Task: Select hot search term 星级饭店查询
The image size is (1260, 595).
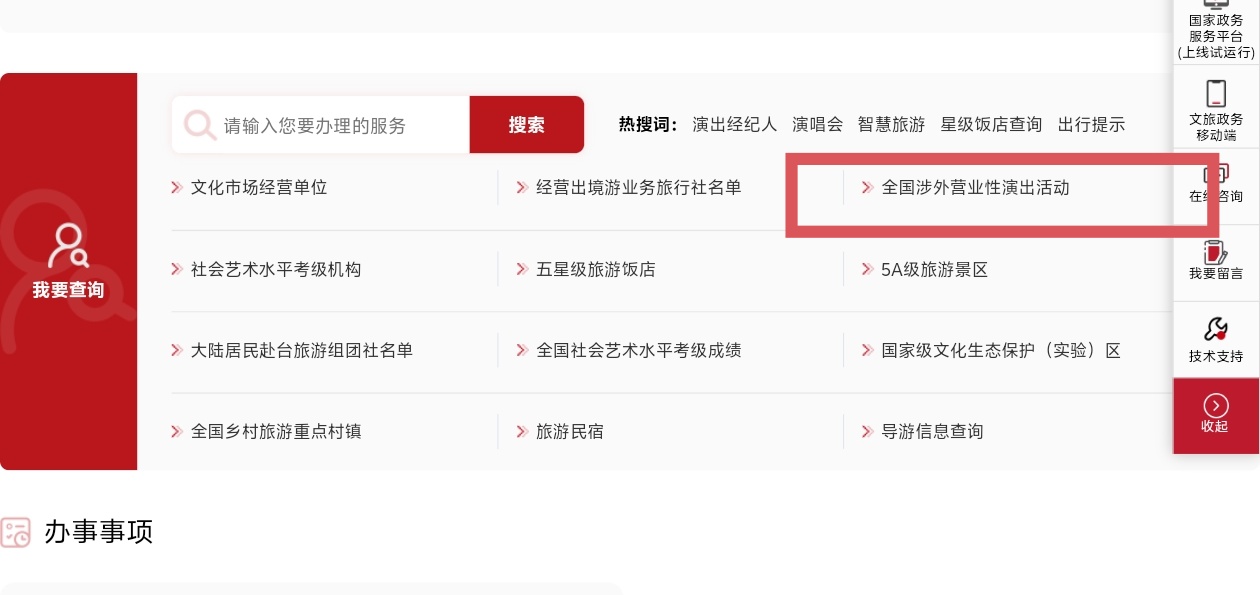Action: pos(990,125)
